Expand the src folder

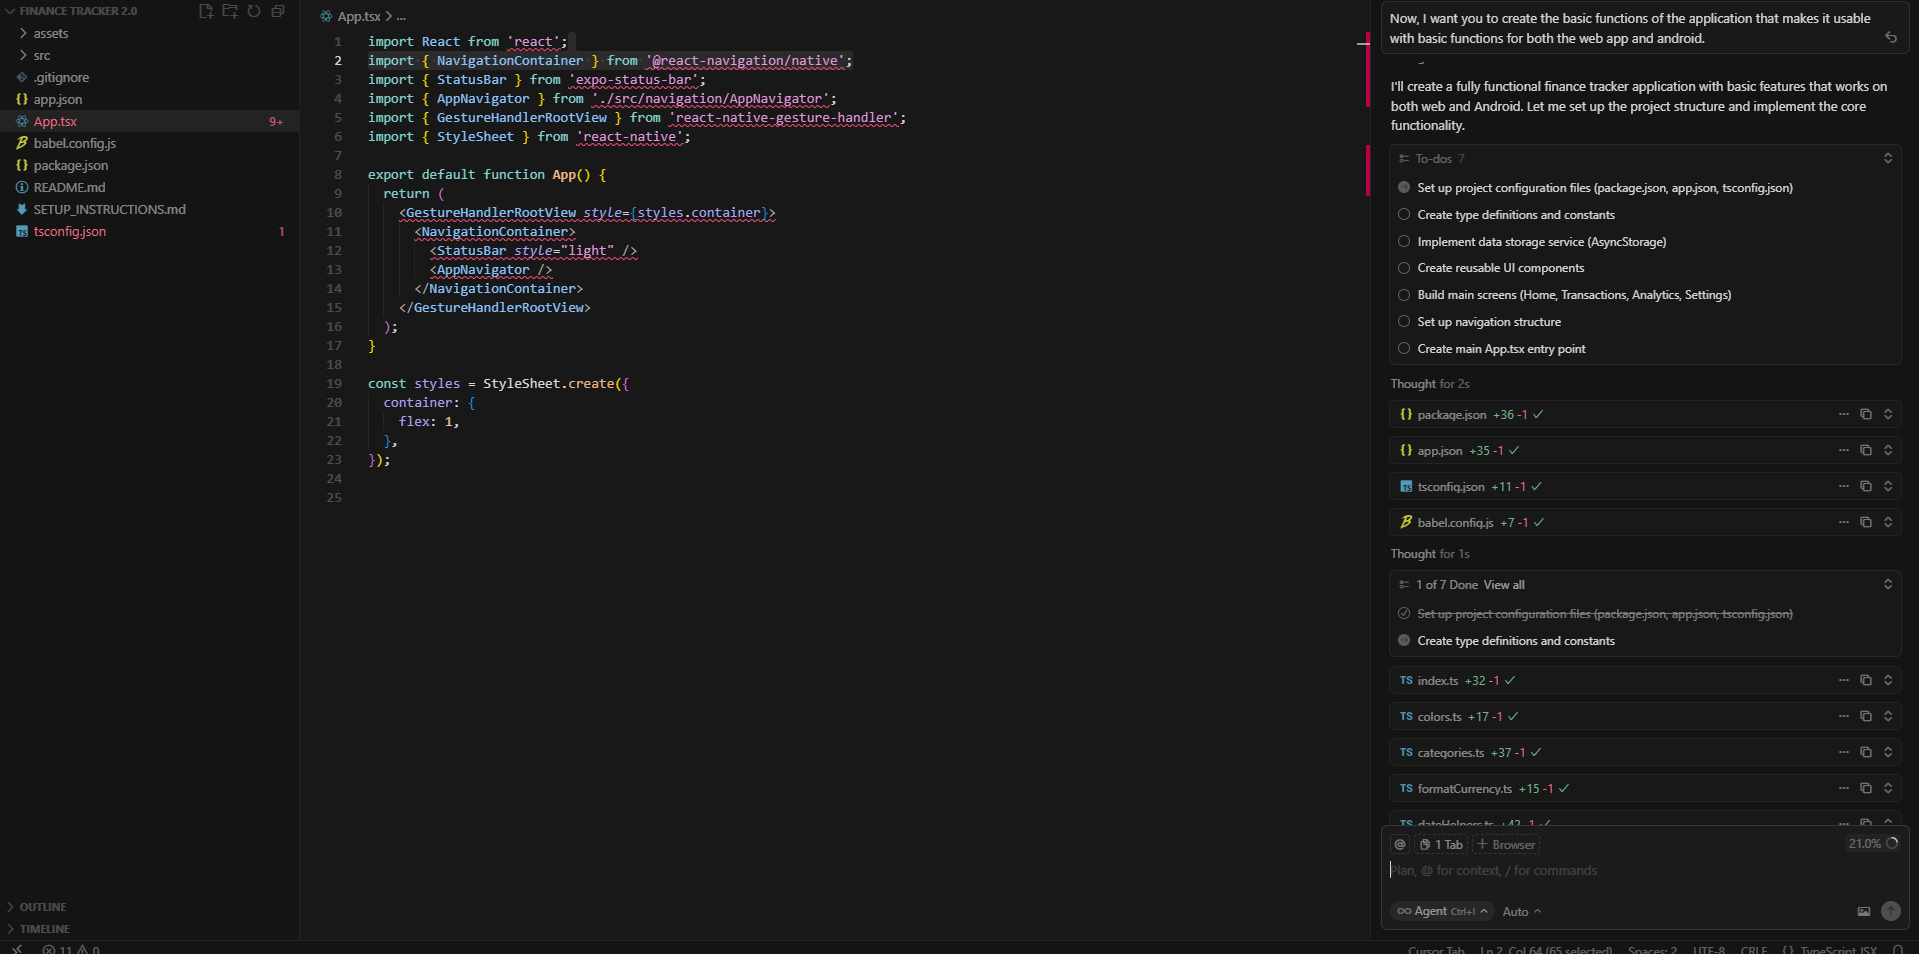[x=42, y=55]
